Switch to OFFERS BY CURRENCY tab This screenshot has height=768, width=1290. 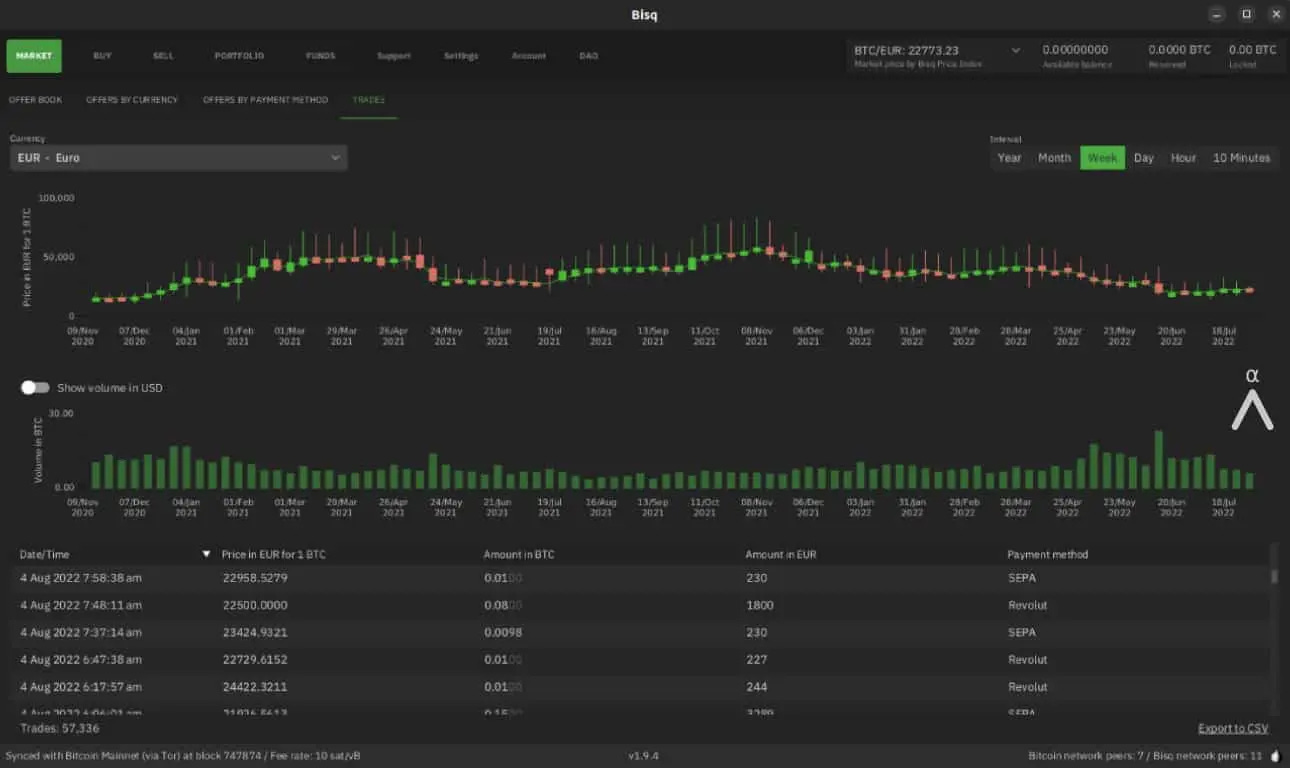132,100
